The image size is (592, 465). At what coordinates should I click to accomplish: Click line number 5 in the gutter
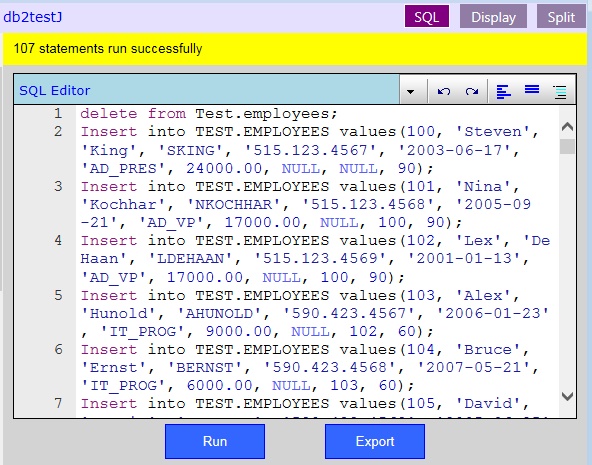(x=58, y=295)
